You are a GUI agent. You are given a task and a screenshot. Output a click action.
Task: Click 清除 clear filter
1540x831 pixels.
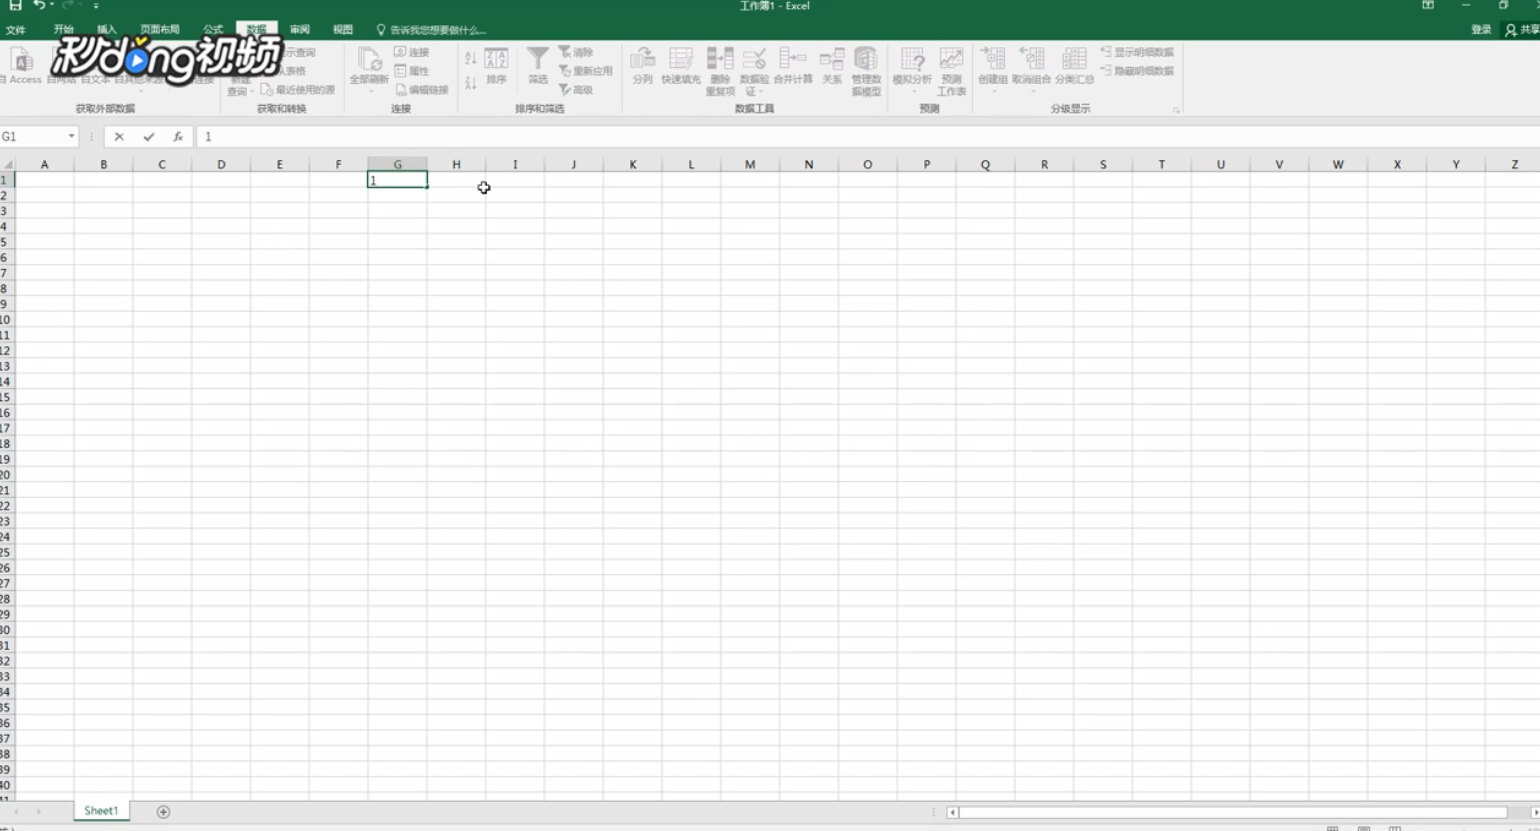576,52
